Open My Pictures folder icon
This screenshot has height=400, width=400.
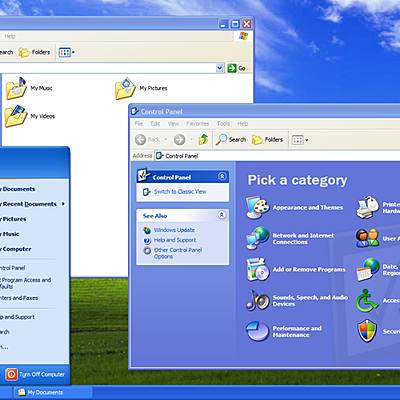coord(125,88)
